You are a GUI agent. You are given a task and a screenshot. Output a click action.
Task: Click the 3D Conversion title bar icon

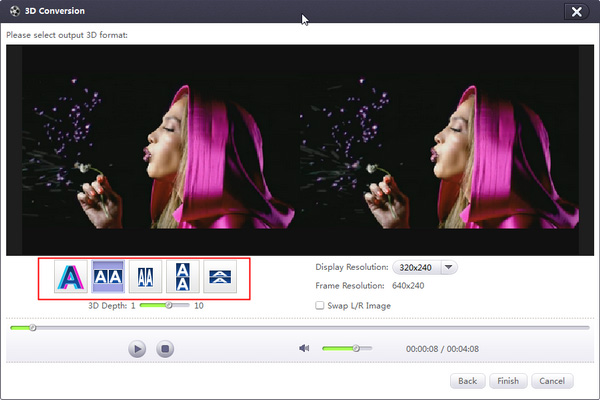13,12
